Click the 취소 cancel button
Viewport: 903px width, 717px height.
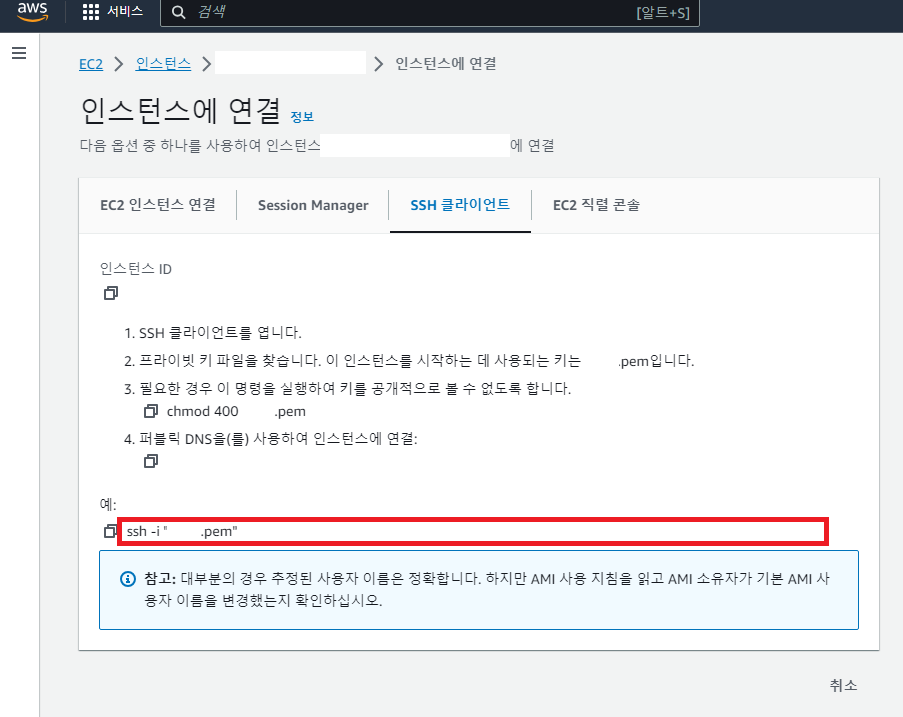(843, 685)
